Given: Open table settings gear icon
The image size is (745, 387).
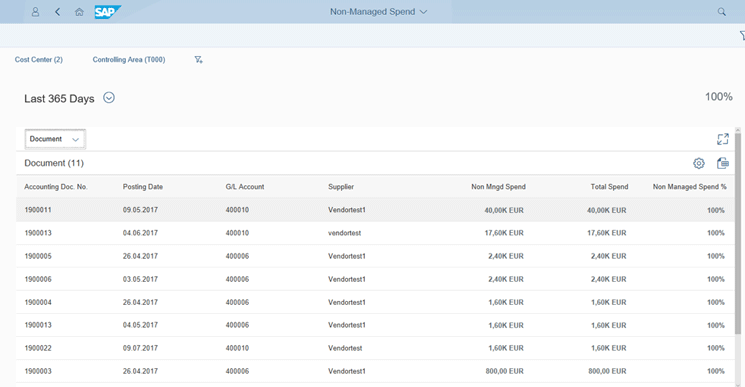Looking at the screenshot, I should (698, 163).
